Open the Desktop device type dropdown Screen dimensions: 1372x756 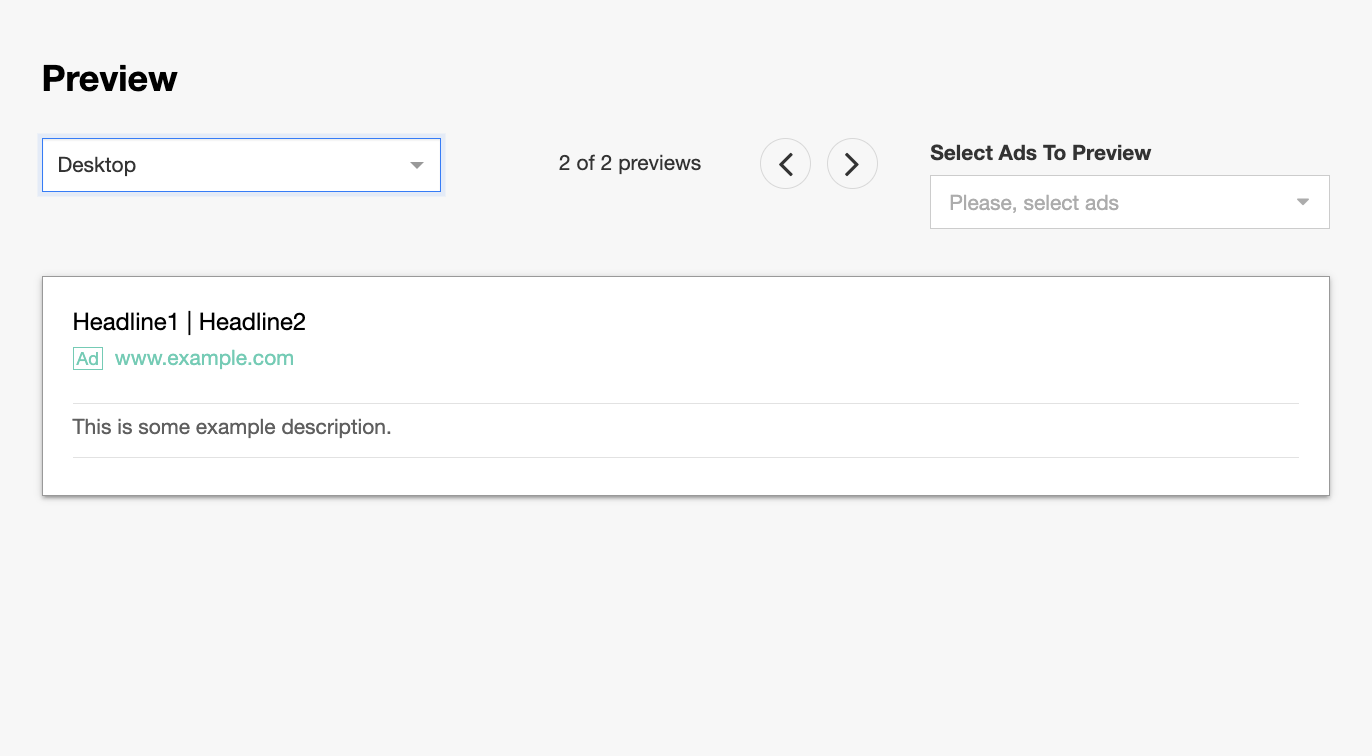tap(240, 165)
